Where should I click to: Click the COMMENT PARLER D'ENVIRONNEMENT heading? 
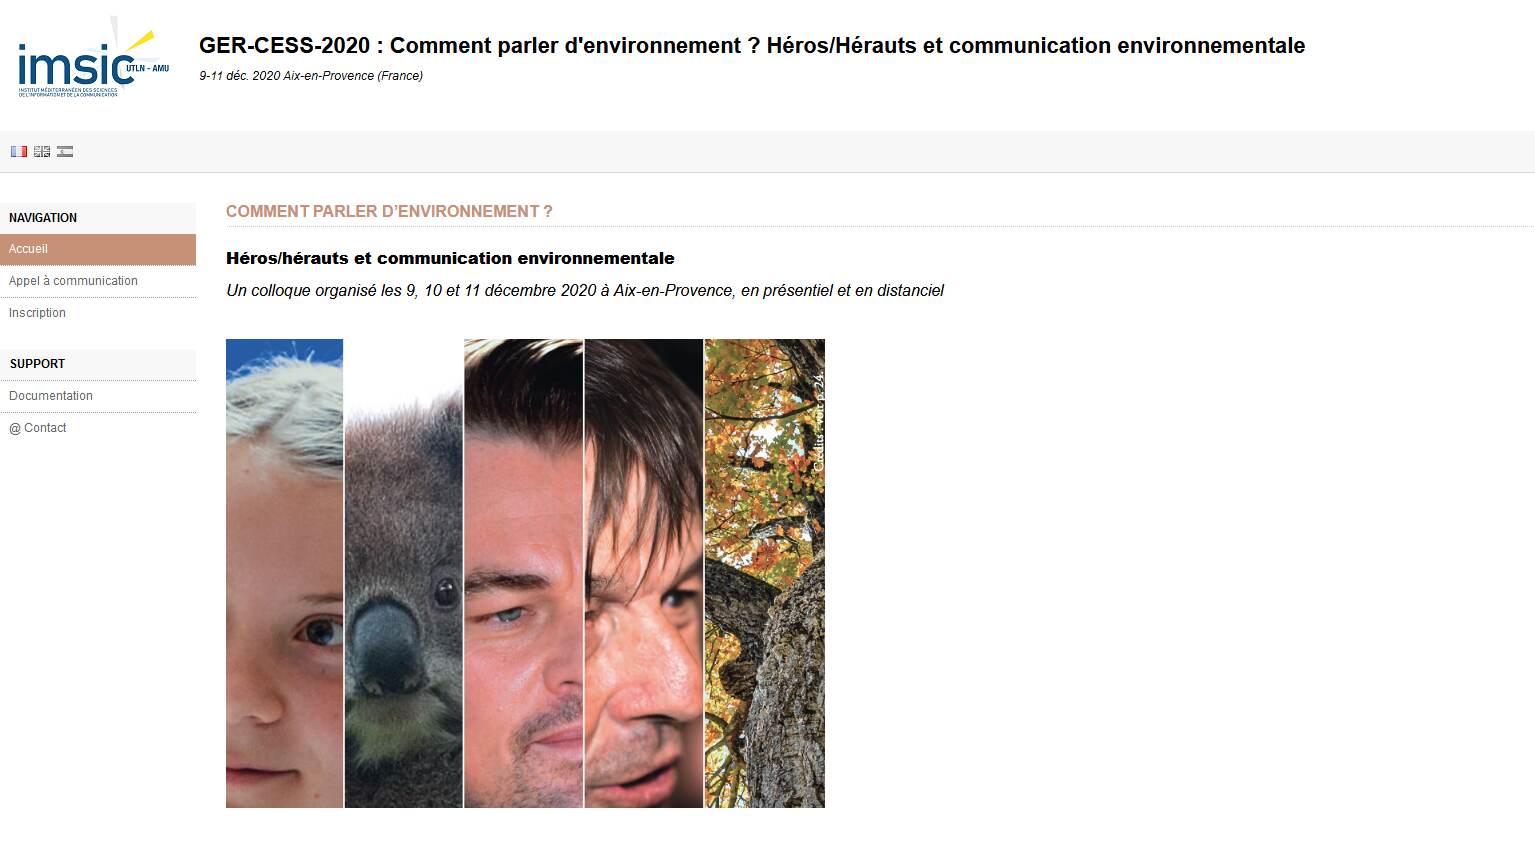[x=389, y=211]
